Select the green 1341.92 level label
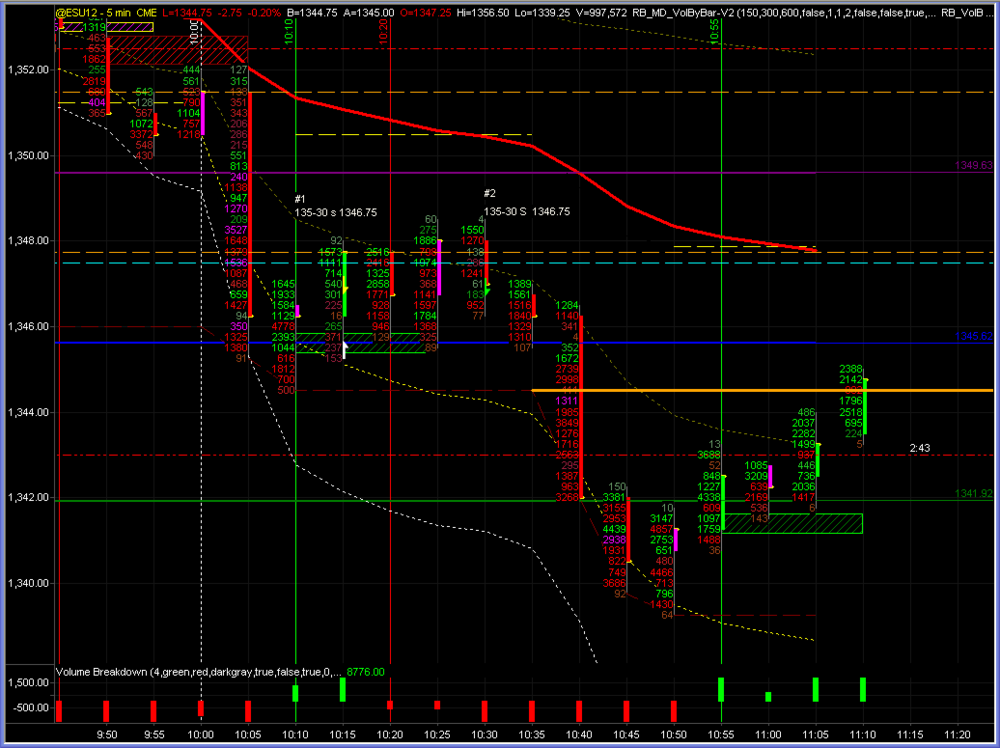1000x748 pixels. 973,494
